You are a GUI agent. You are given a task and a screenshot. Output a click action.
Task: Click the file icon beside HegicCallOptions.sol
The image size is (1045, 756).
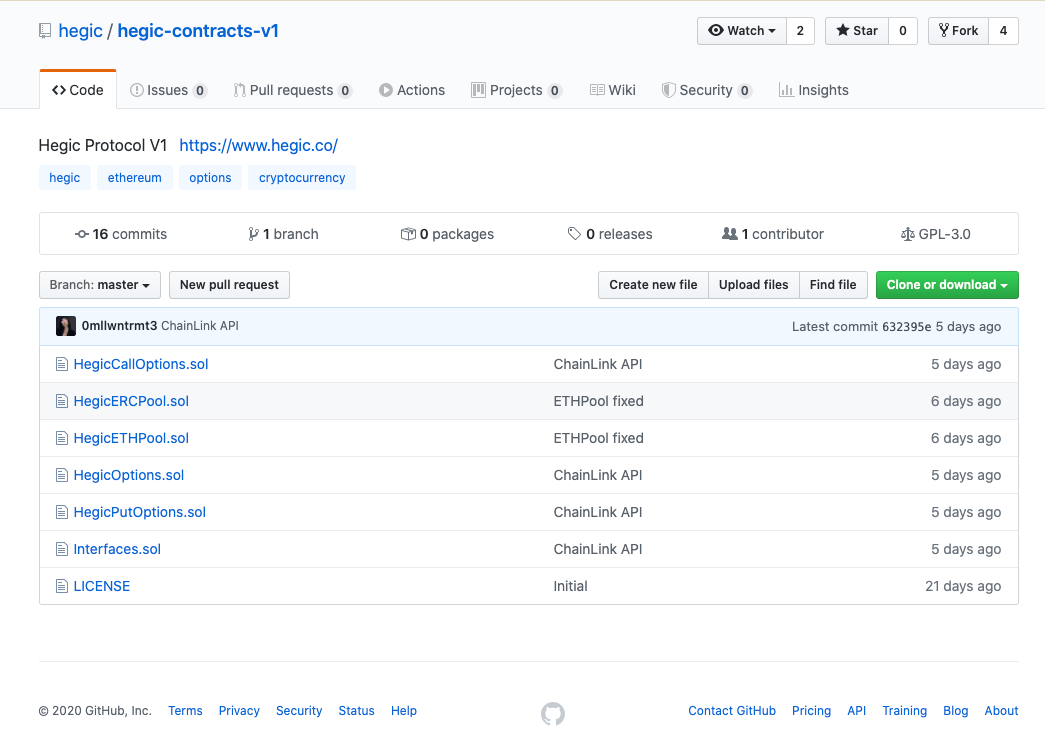coord(61,364)
